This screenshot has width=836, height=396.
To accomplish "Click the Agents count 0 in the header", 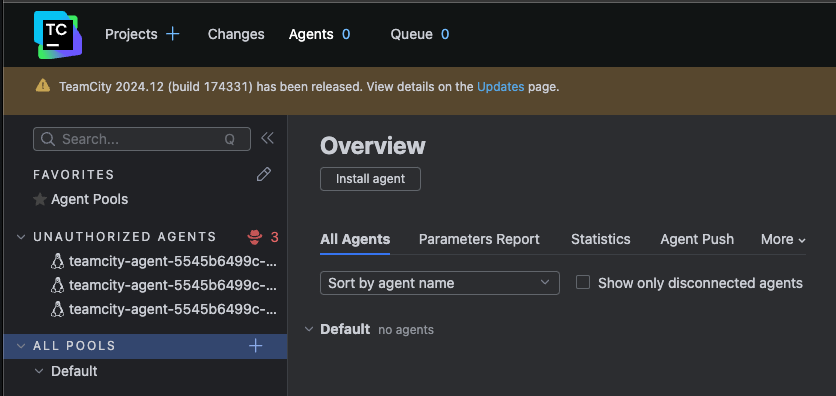I will coord(346,34).
